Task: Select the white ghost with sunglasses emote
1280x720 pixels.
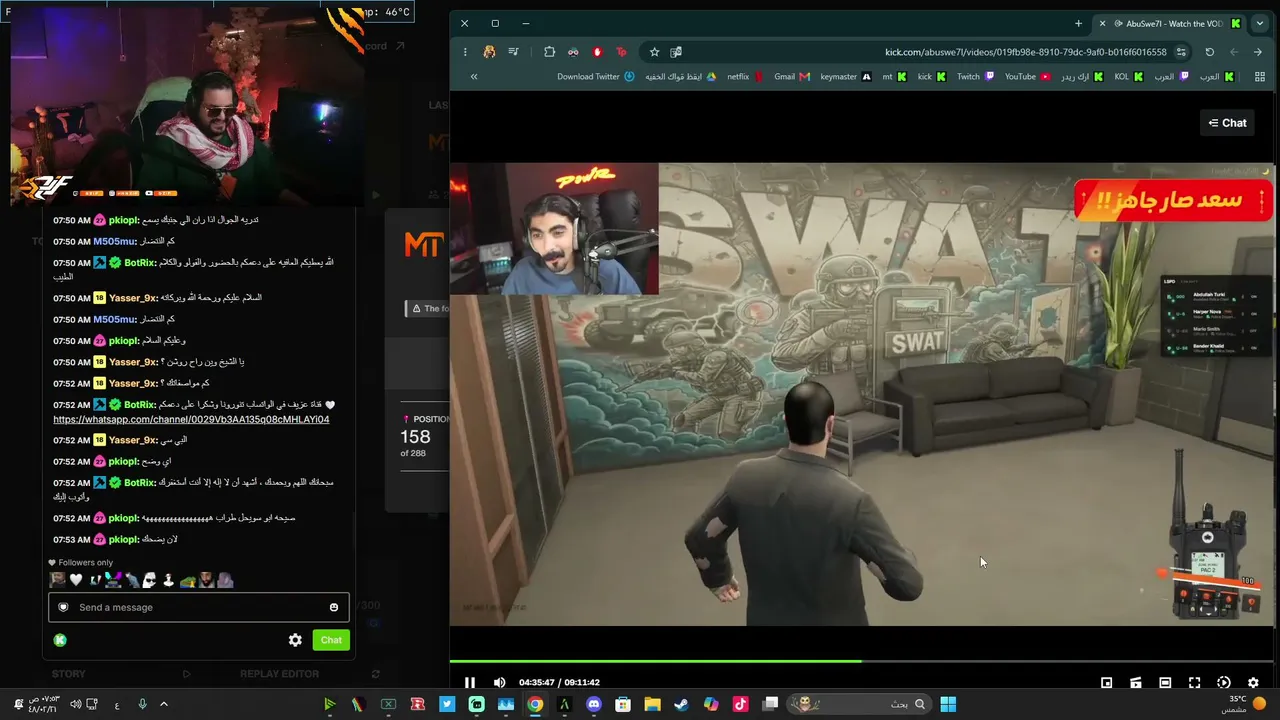Action: (x=149, y=580)
